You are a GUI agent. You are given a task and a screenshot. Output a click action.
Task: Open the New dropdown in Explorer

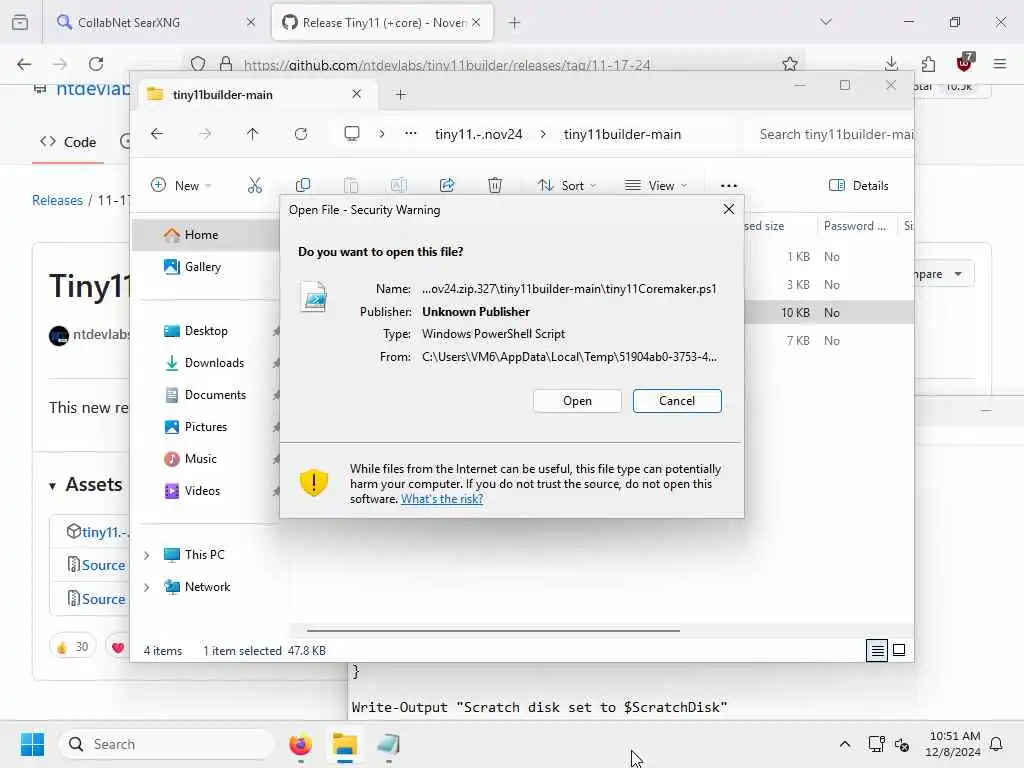point(181,185)
